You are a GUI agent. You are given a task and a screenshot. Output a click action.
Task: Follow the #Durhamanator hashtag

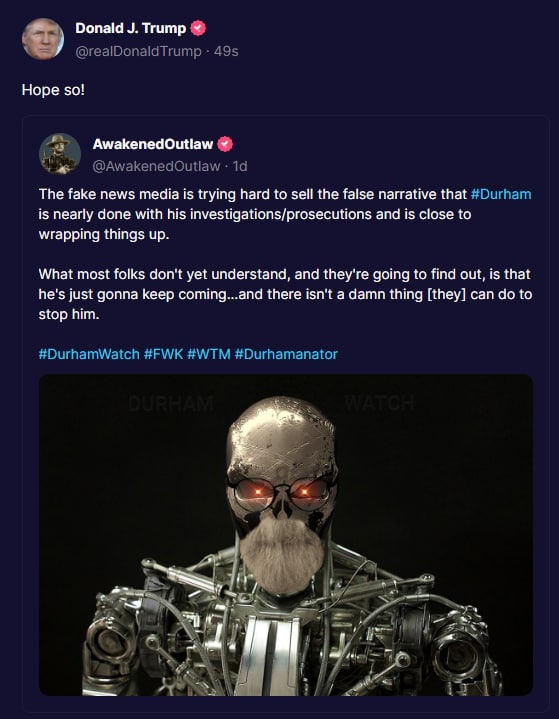pos(286,354)
